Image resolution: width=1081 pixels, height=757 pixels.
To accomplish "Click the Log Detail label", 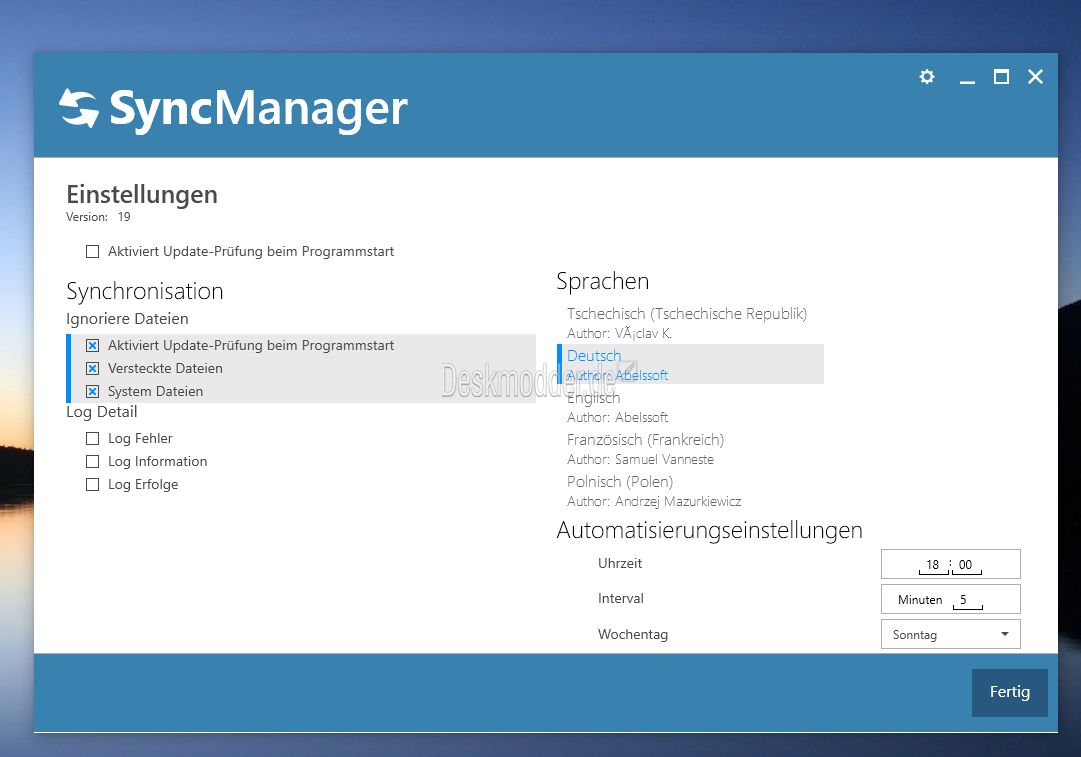I will [x=101, y=412].
